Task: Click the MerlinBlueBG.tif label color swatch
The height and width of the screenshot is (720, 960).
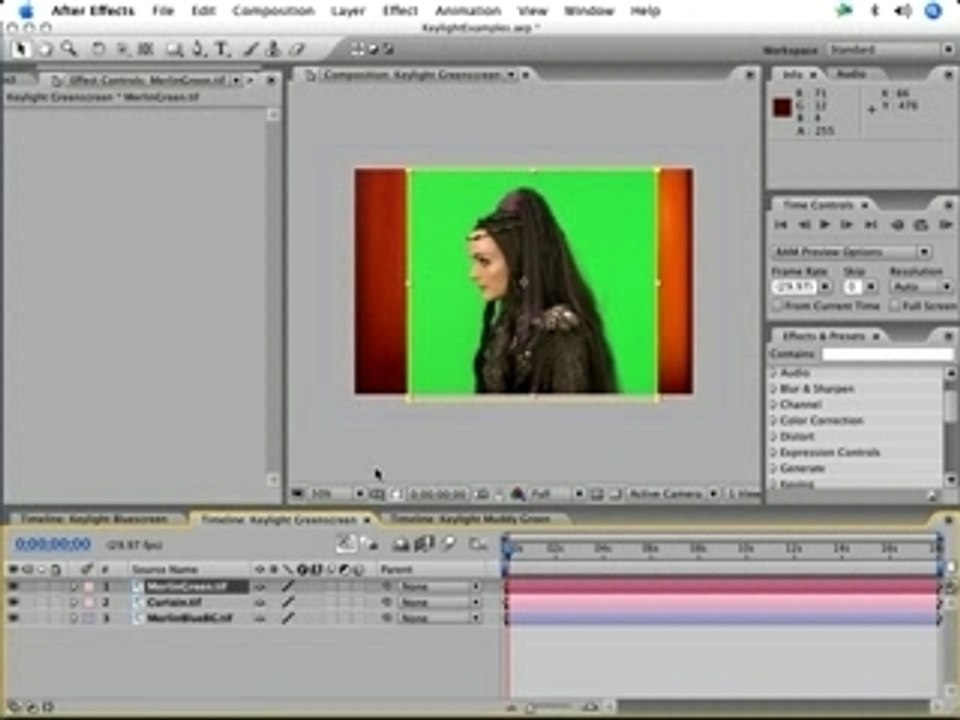Action: click(89, 618)
